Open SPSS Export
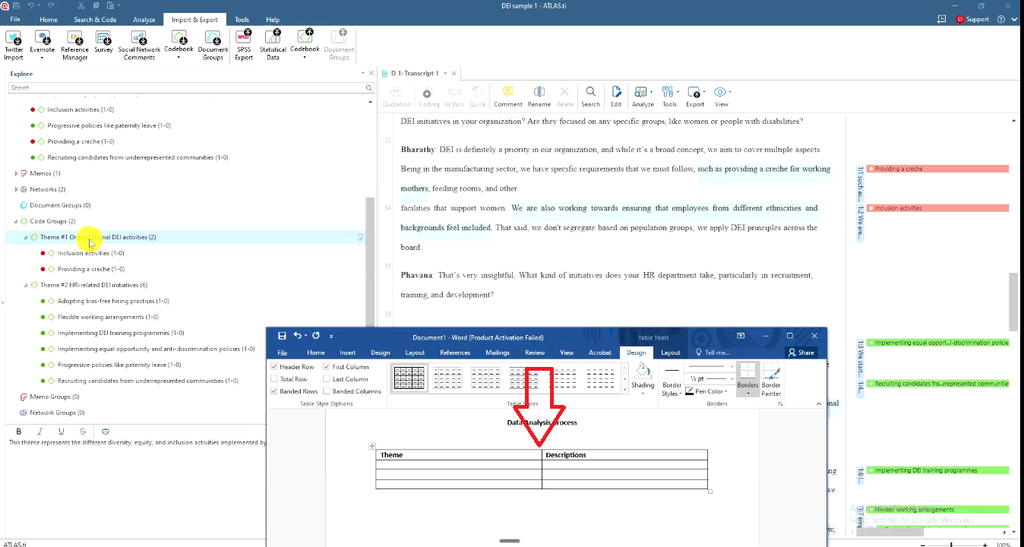The height and width of the screenshot is (547, 1024). 244,44
